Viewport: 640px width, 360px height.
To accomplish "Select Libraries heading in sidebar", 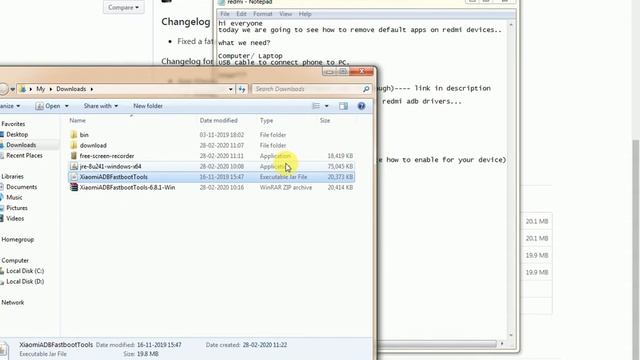I will (12, 176).
